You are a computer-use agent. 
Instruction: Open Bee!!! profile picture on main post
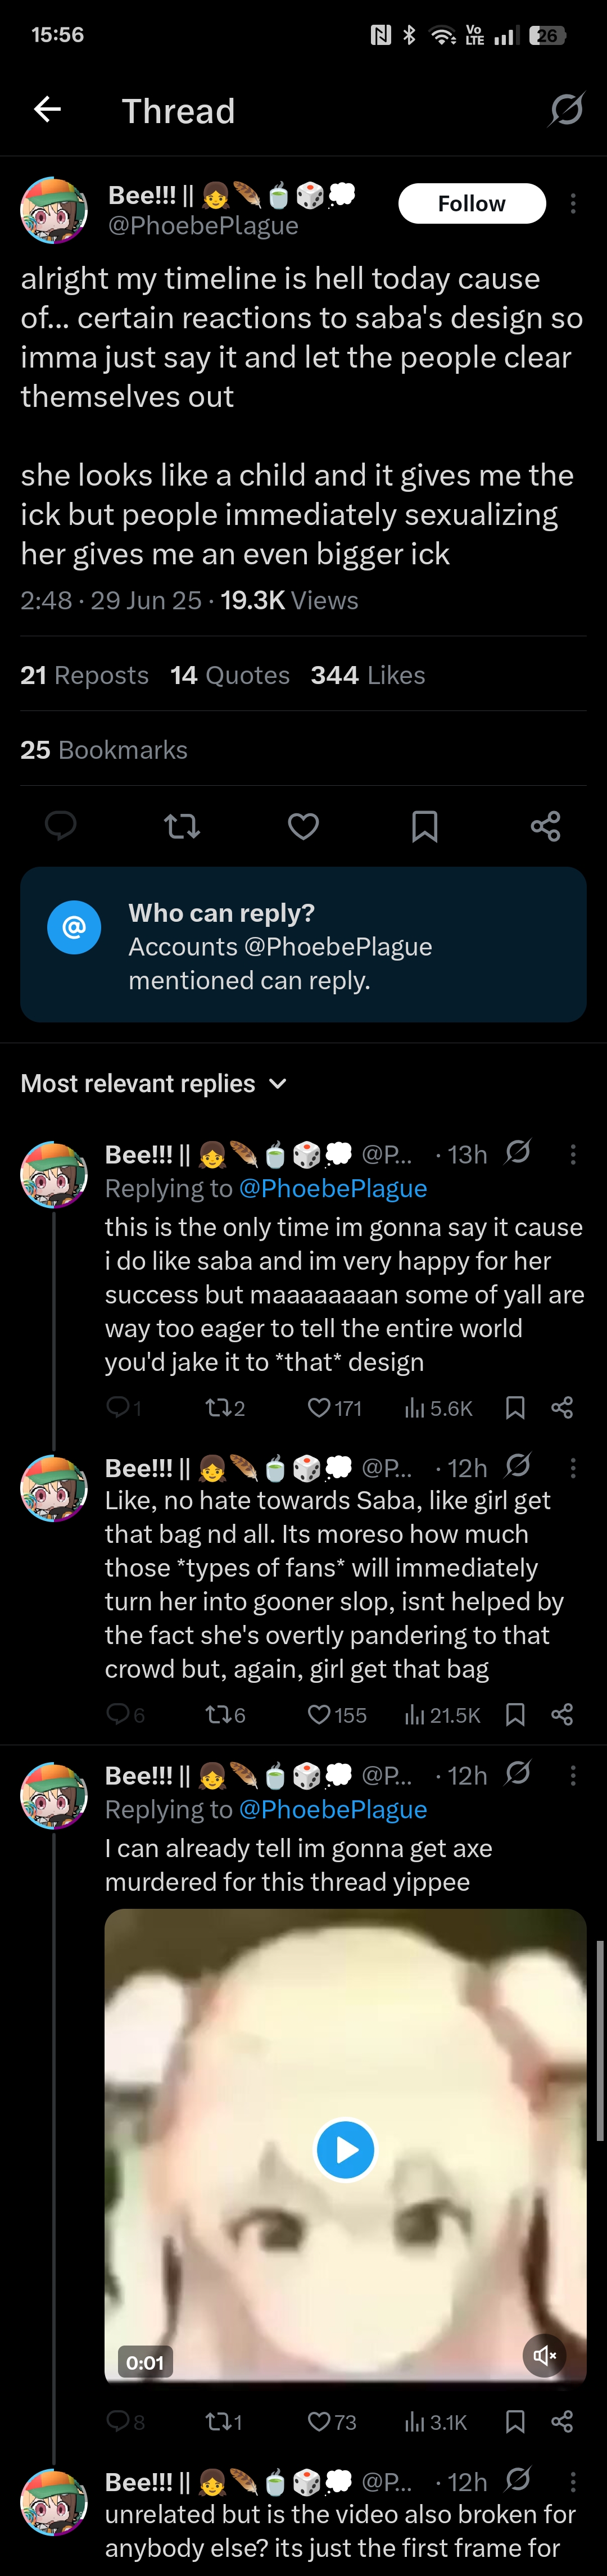[x=54, y=211]
